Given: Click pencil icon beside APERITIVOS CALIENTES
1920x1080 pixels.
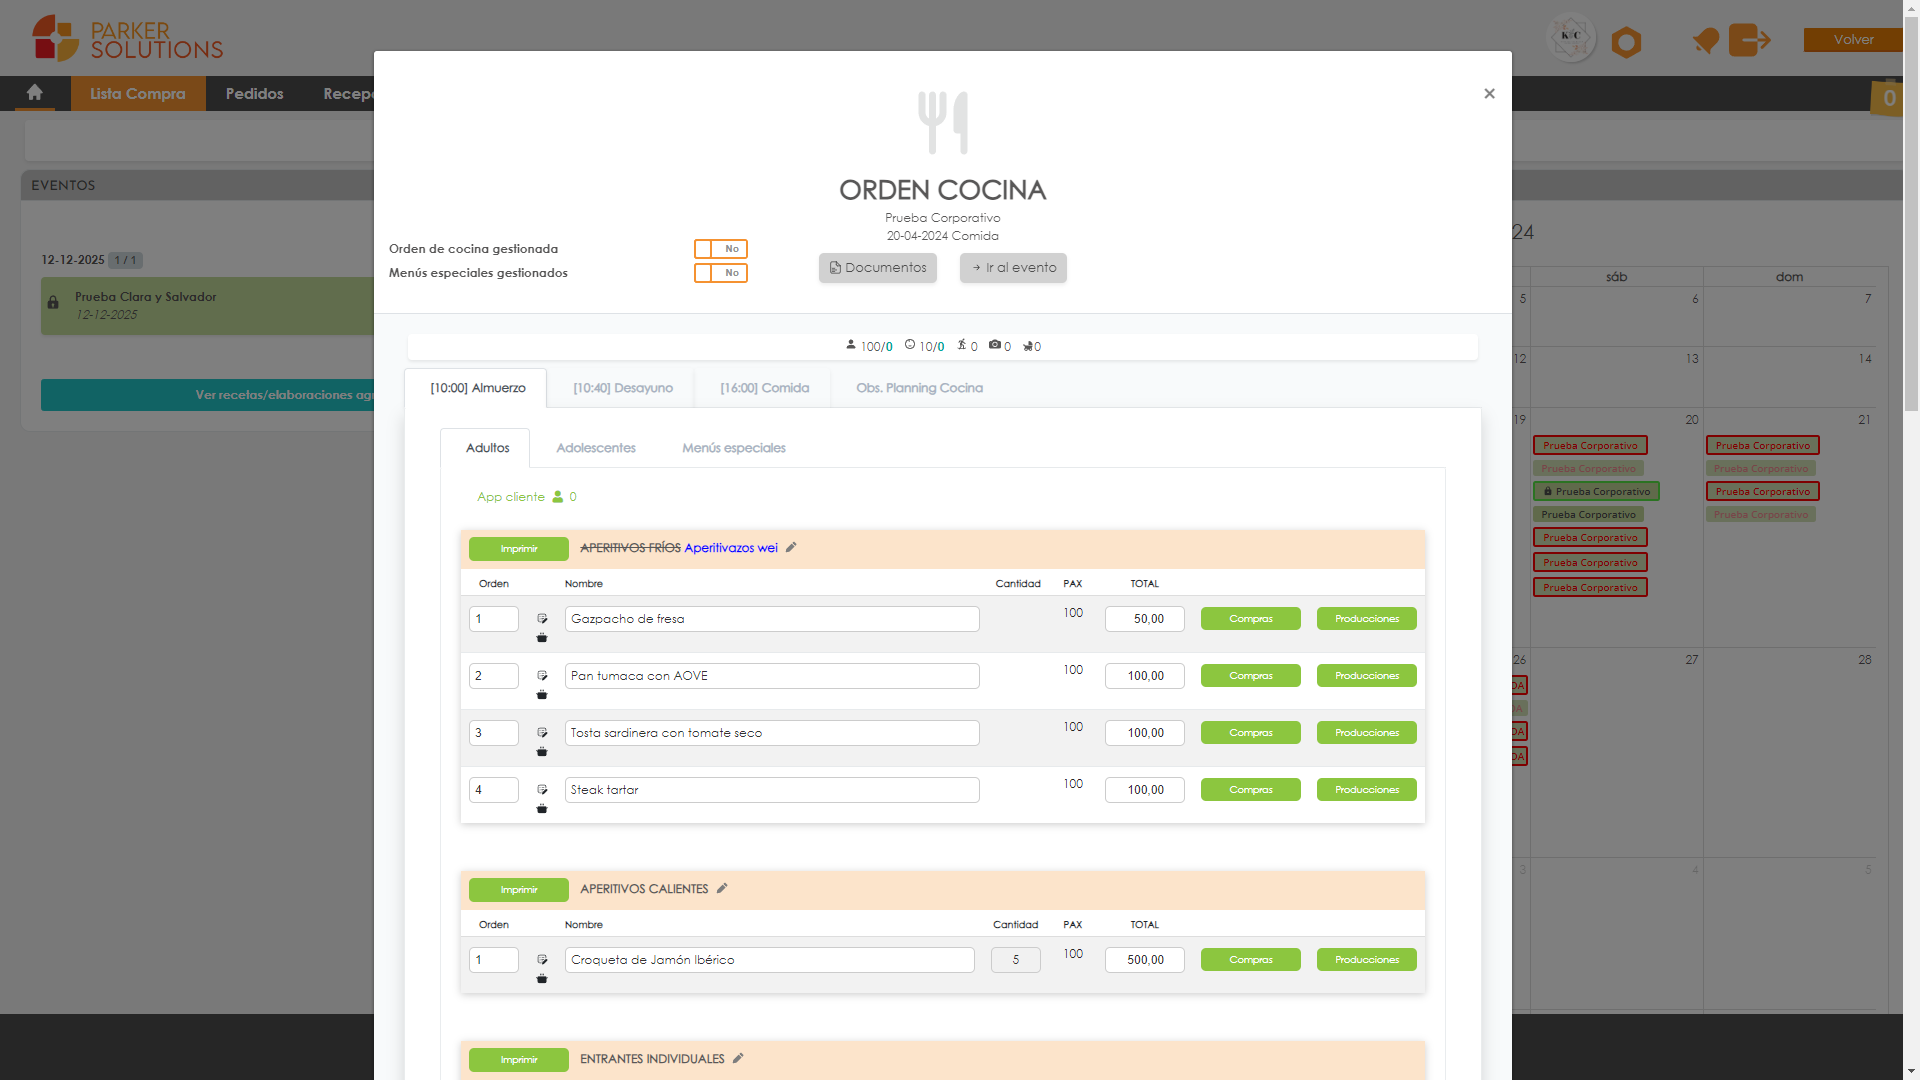Looking at the screenshot, I should [722, 889].
